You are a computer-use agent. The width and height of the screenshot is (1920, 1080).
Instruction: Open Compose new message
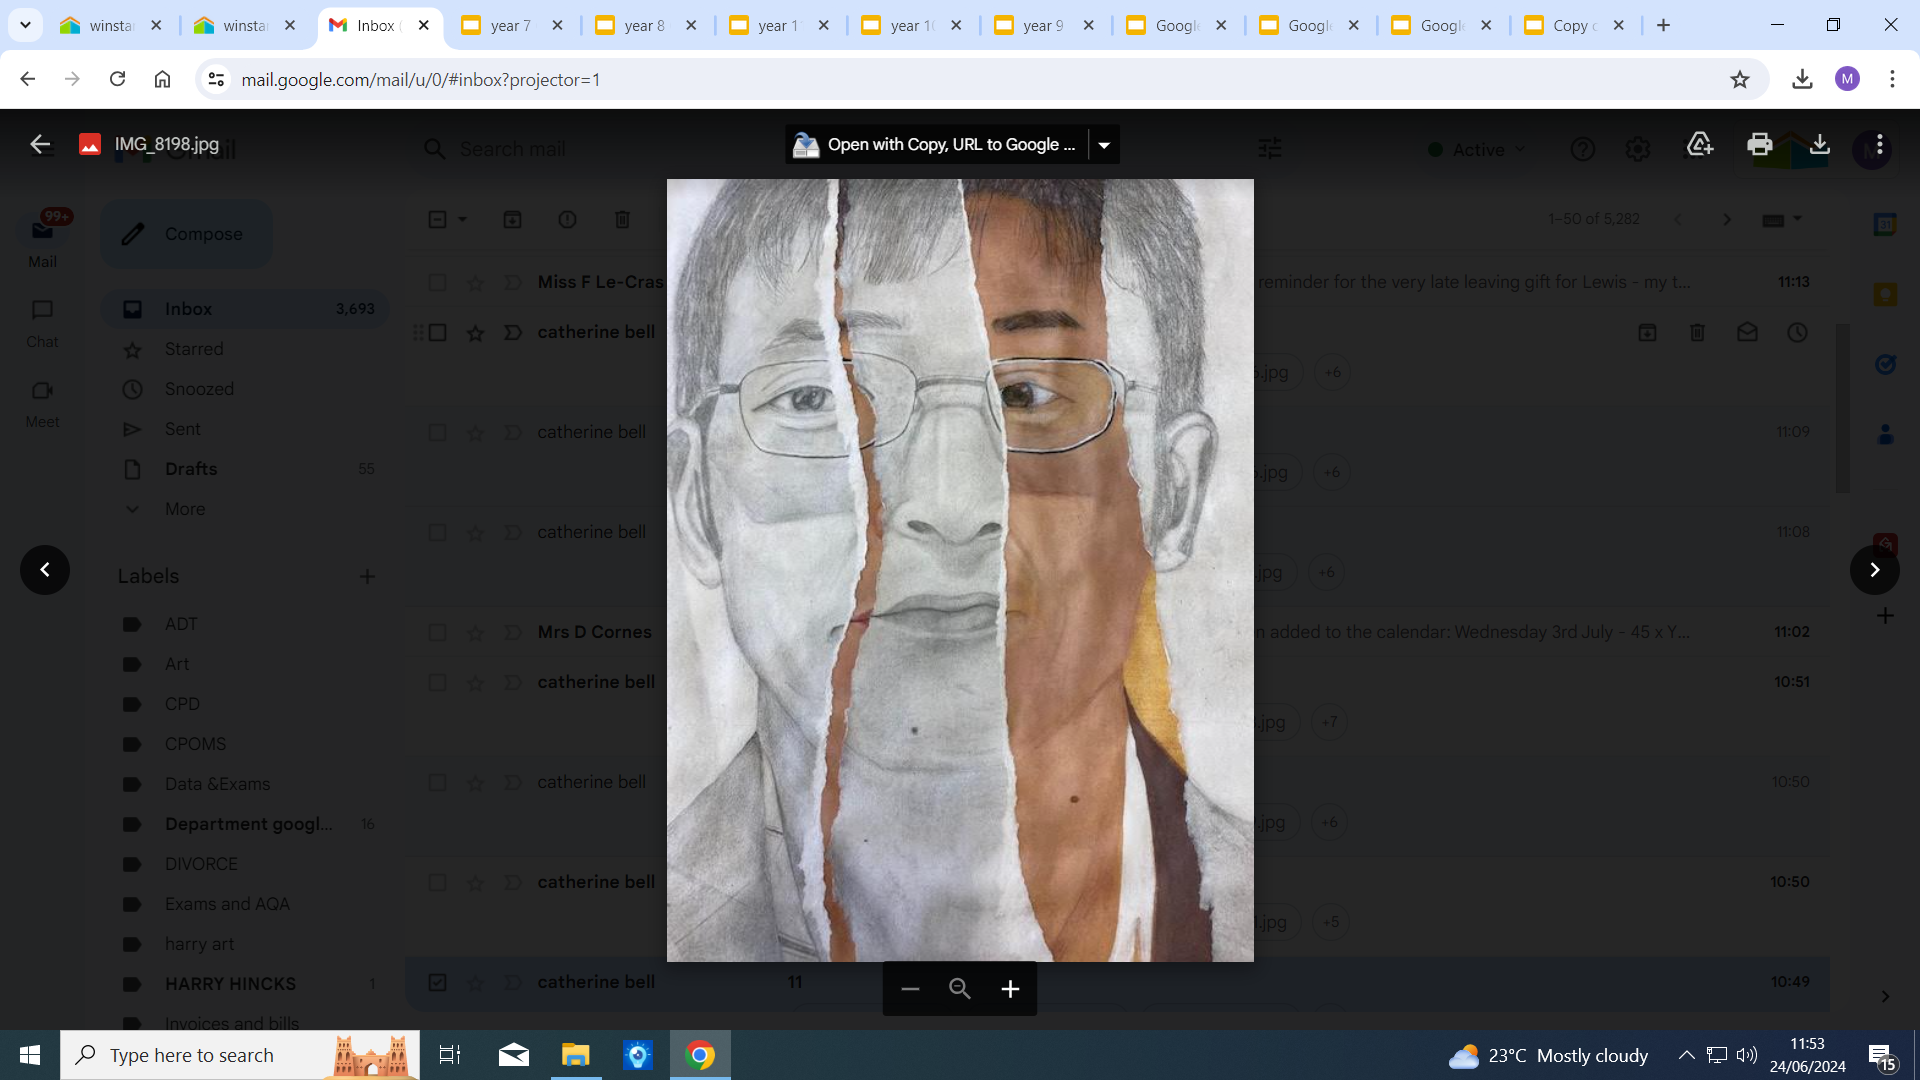186,234
